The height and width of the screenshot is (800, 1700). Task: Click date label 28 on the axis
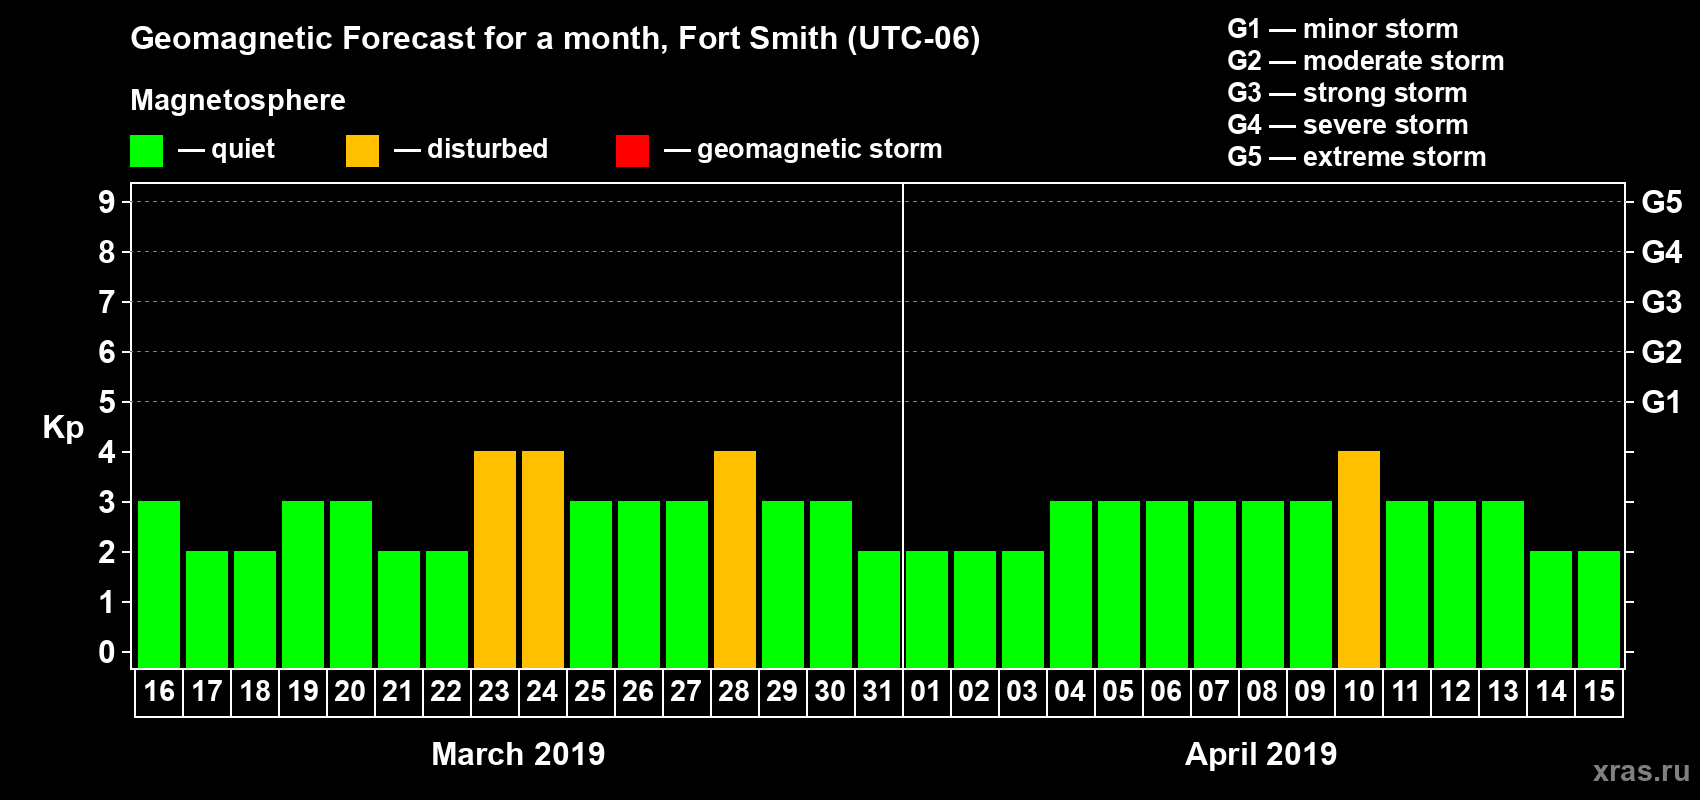734,691
